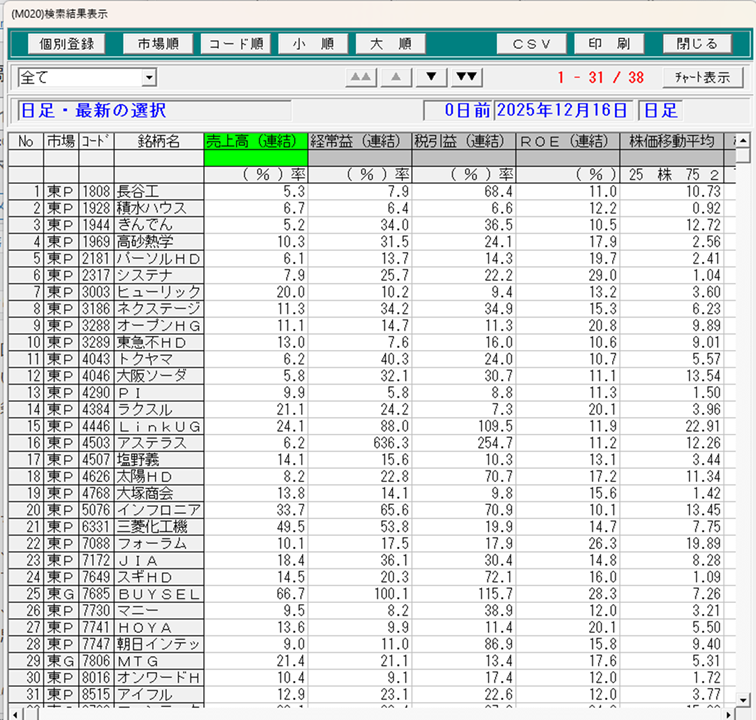Sort by market with 市場順 button
Screen dimensions: 756x720
pyautogui.click(x=158, y=44)
